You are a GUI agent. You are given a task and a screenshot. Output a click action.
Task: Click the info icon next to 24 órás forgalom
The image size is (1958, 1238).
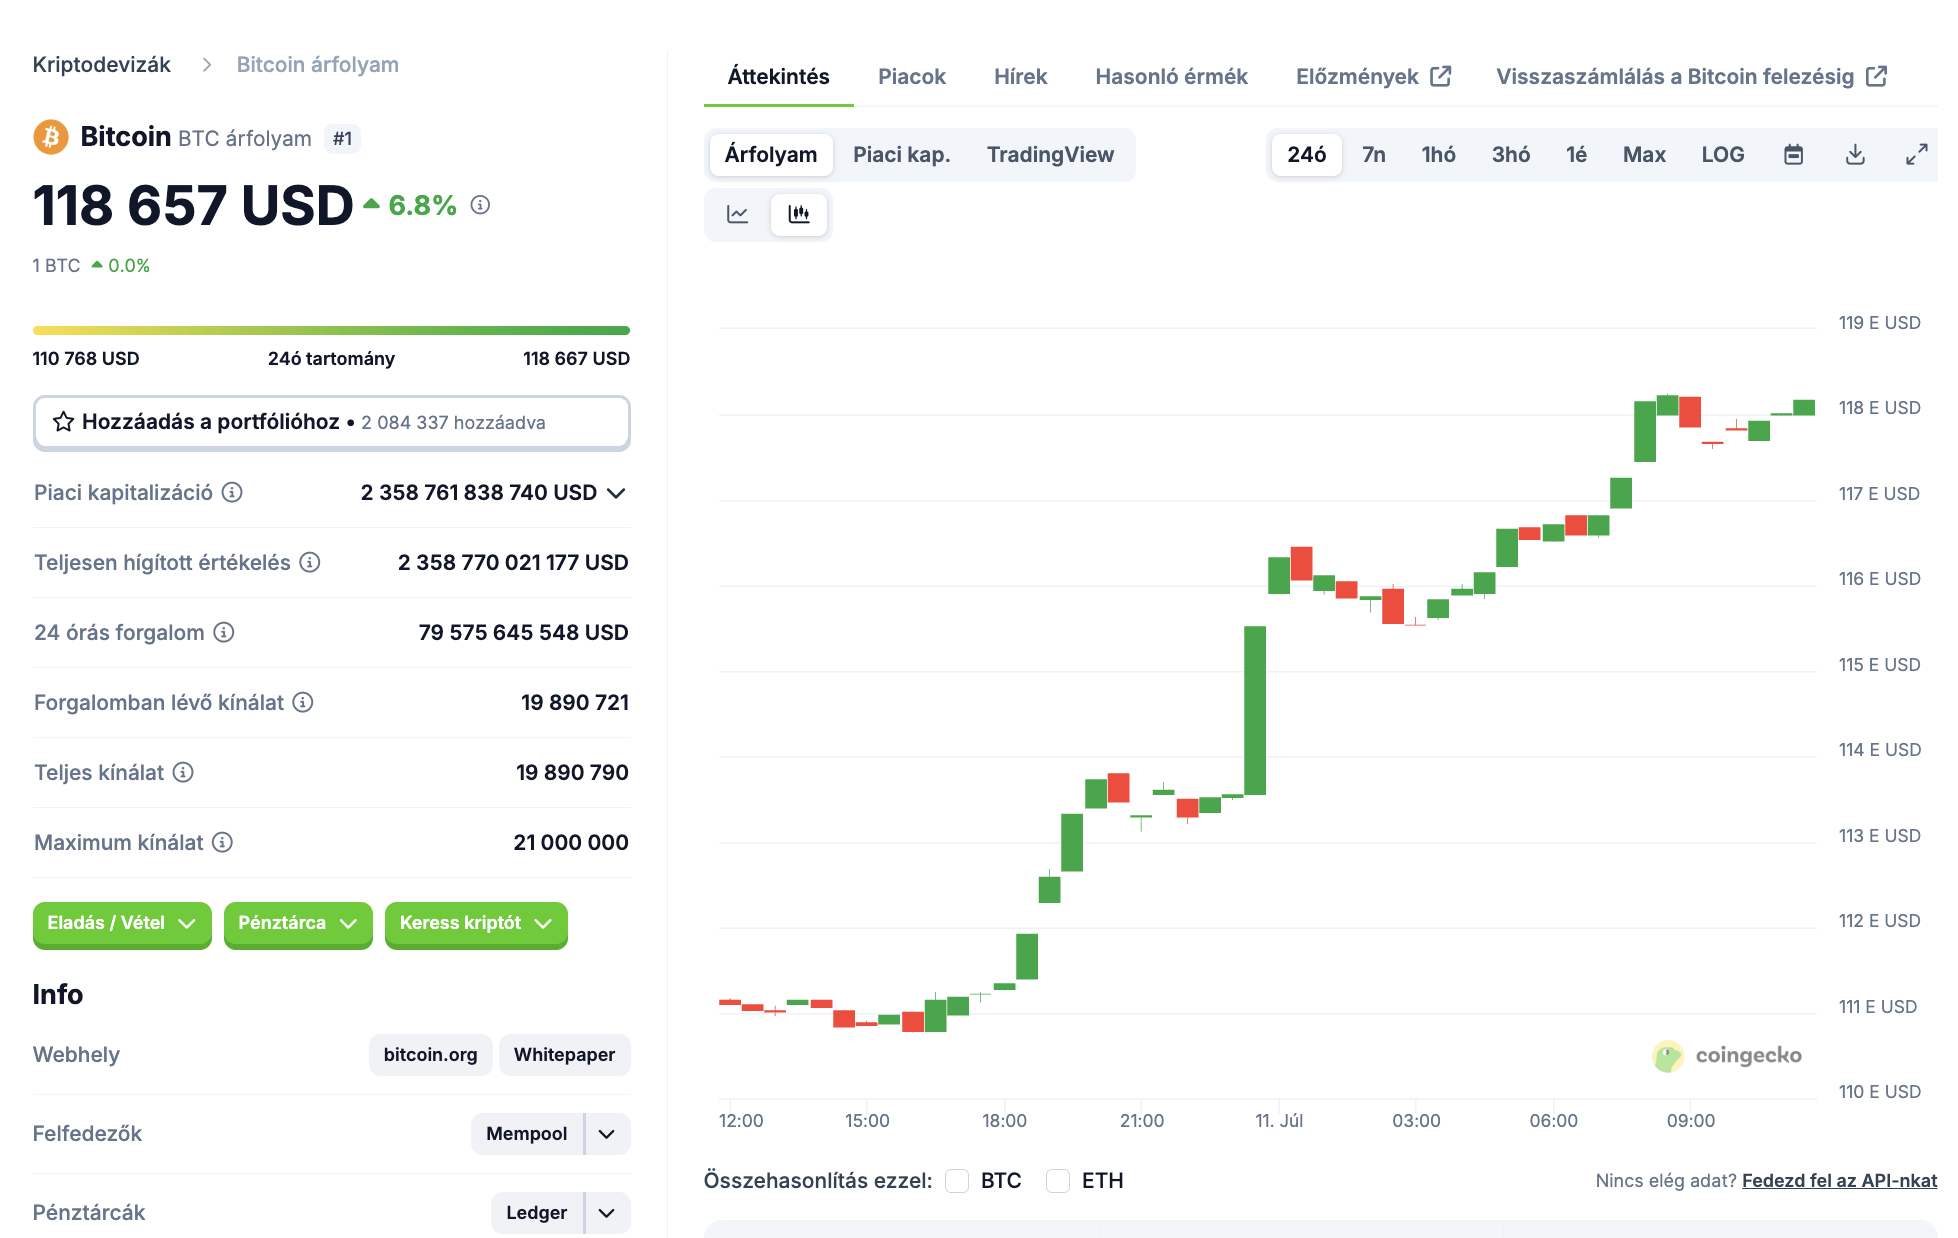[224, 632]
